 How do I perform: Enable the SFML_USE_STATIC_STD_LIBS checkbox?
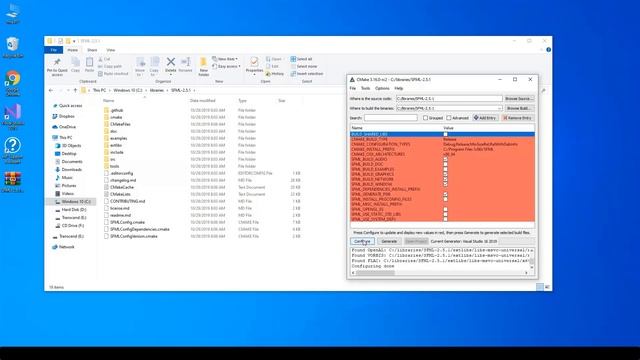pyautogui.click(x=445, y=214)
